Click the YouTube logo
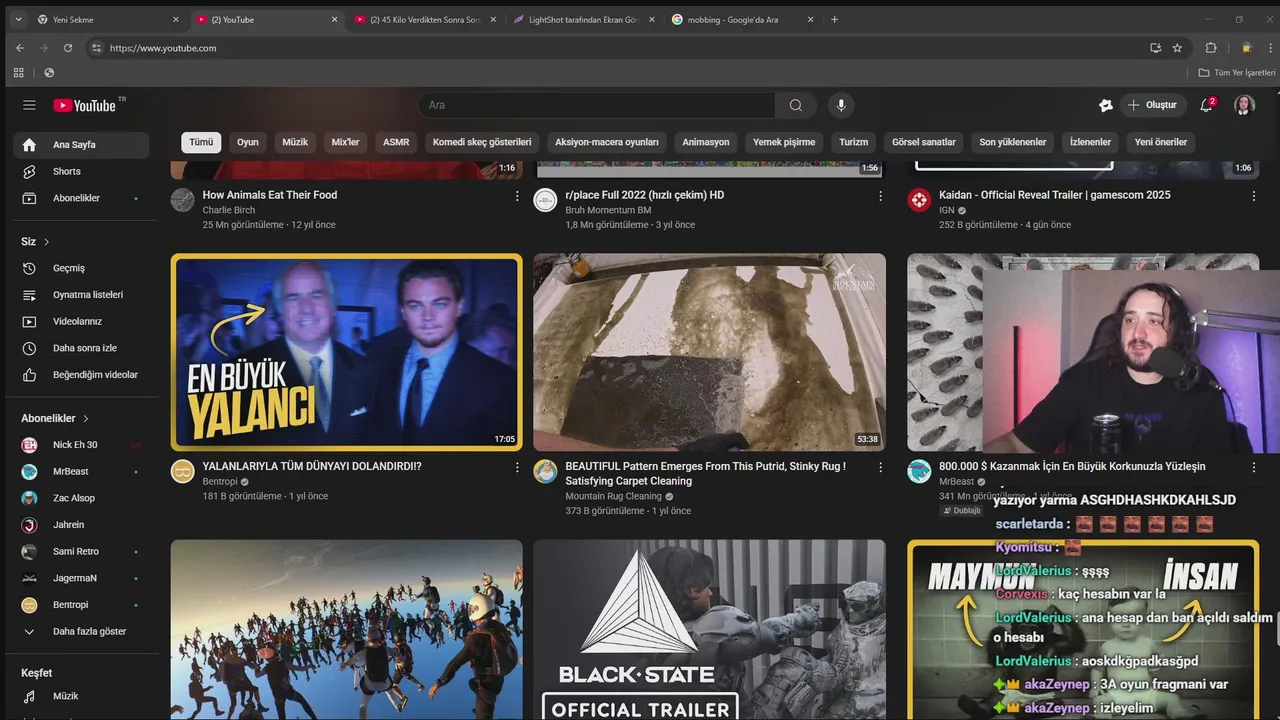 pyautogui.click(x=85, y=105)
